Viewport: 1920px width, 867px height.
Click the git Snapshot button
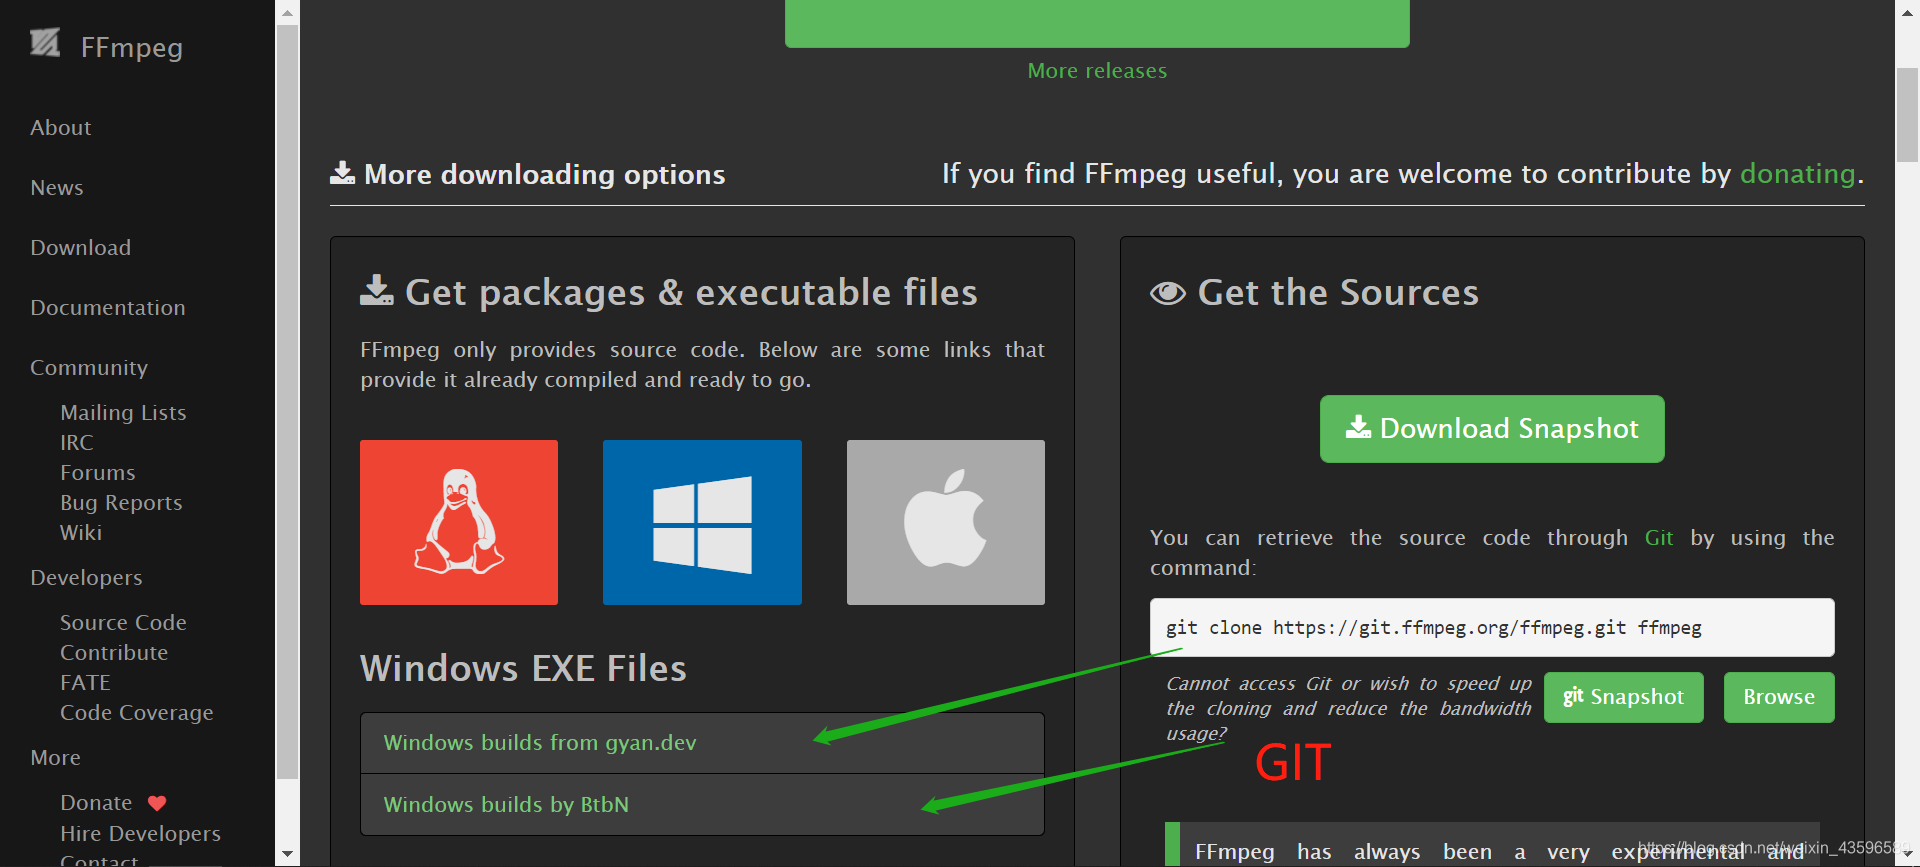coord(1623,697)
